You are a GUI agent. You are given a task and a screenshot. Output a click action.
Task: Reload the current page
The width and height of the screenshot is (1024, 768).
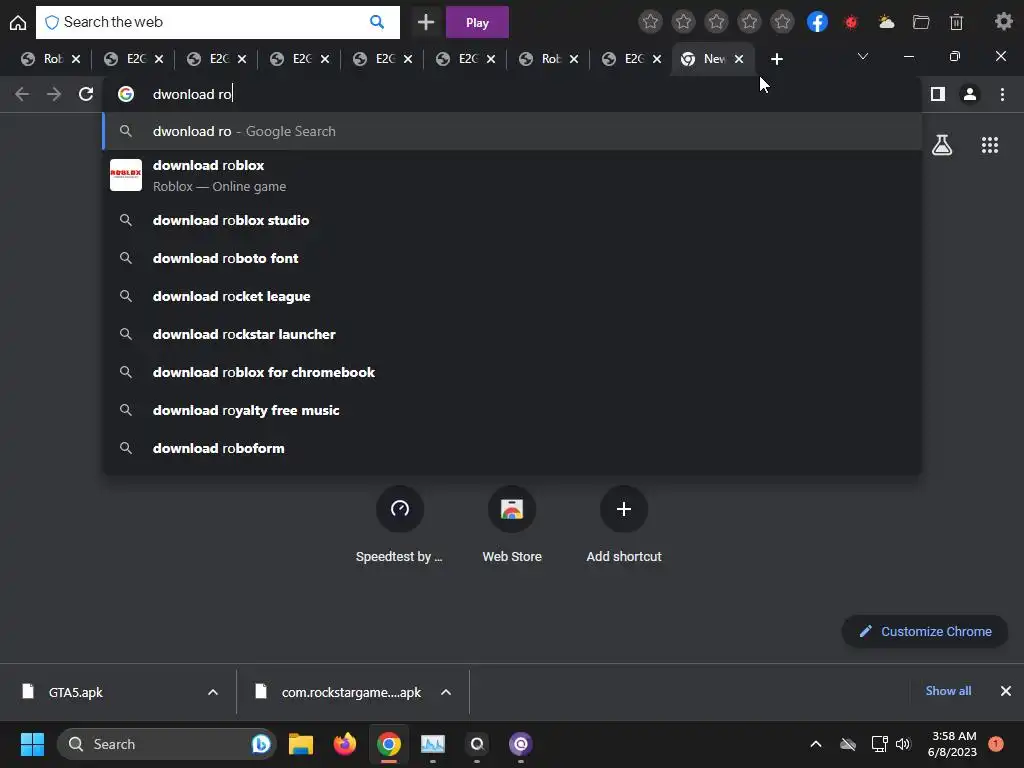[x=86, y=94]
